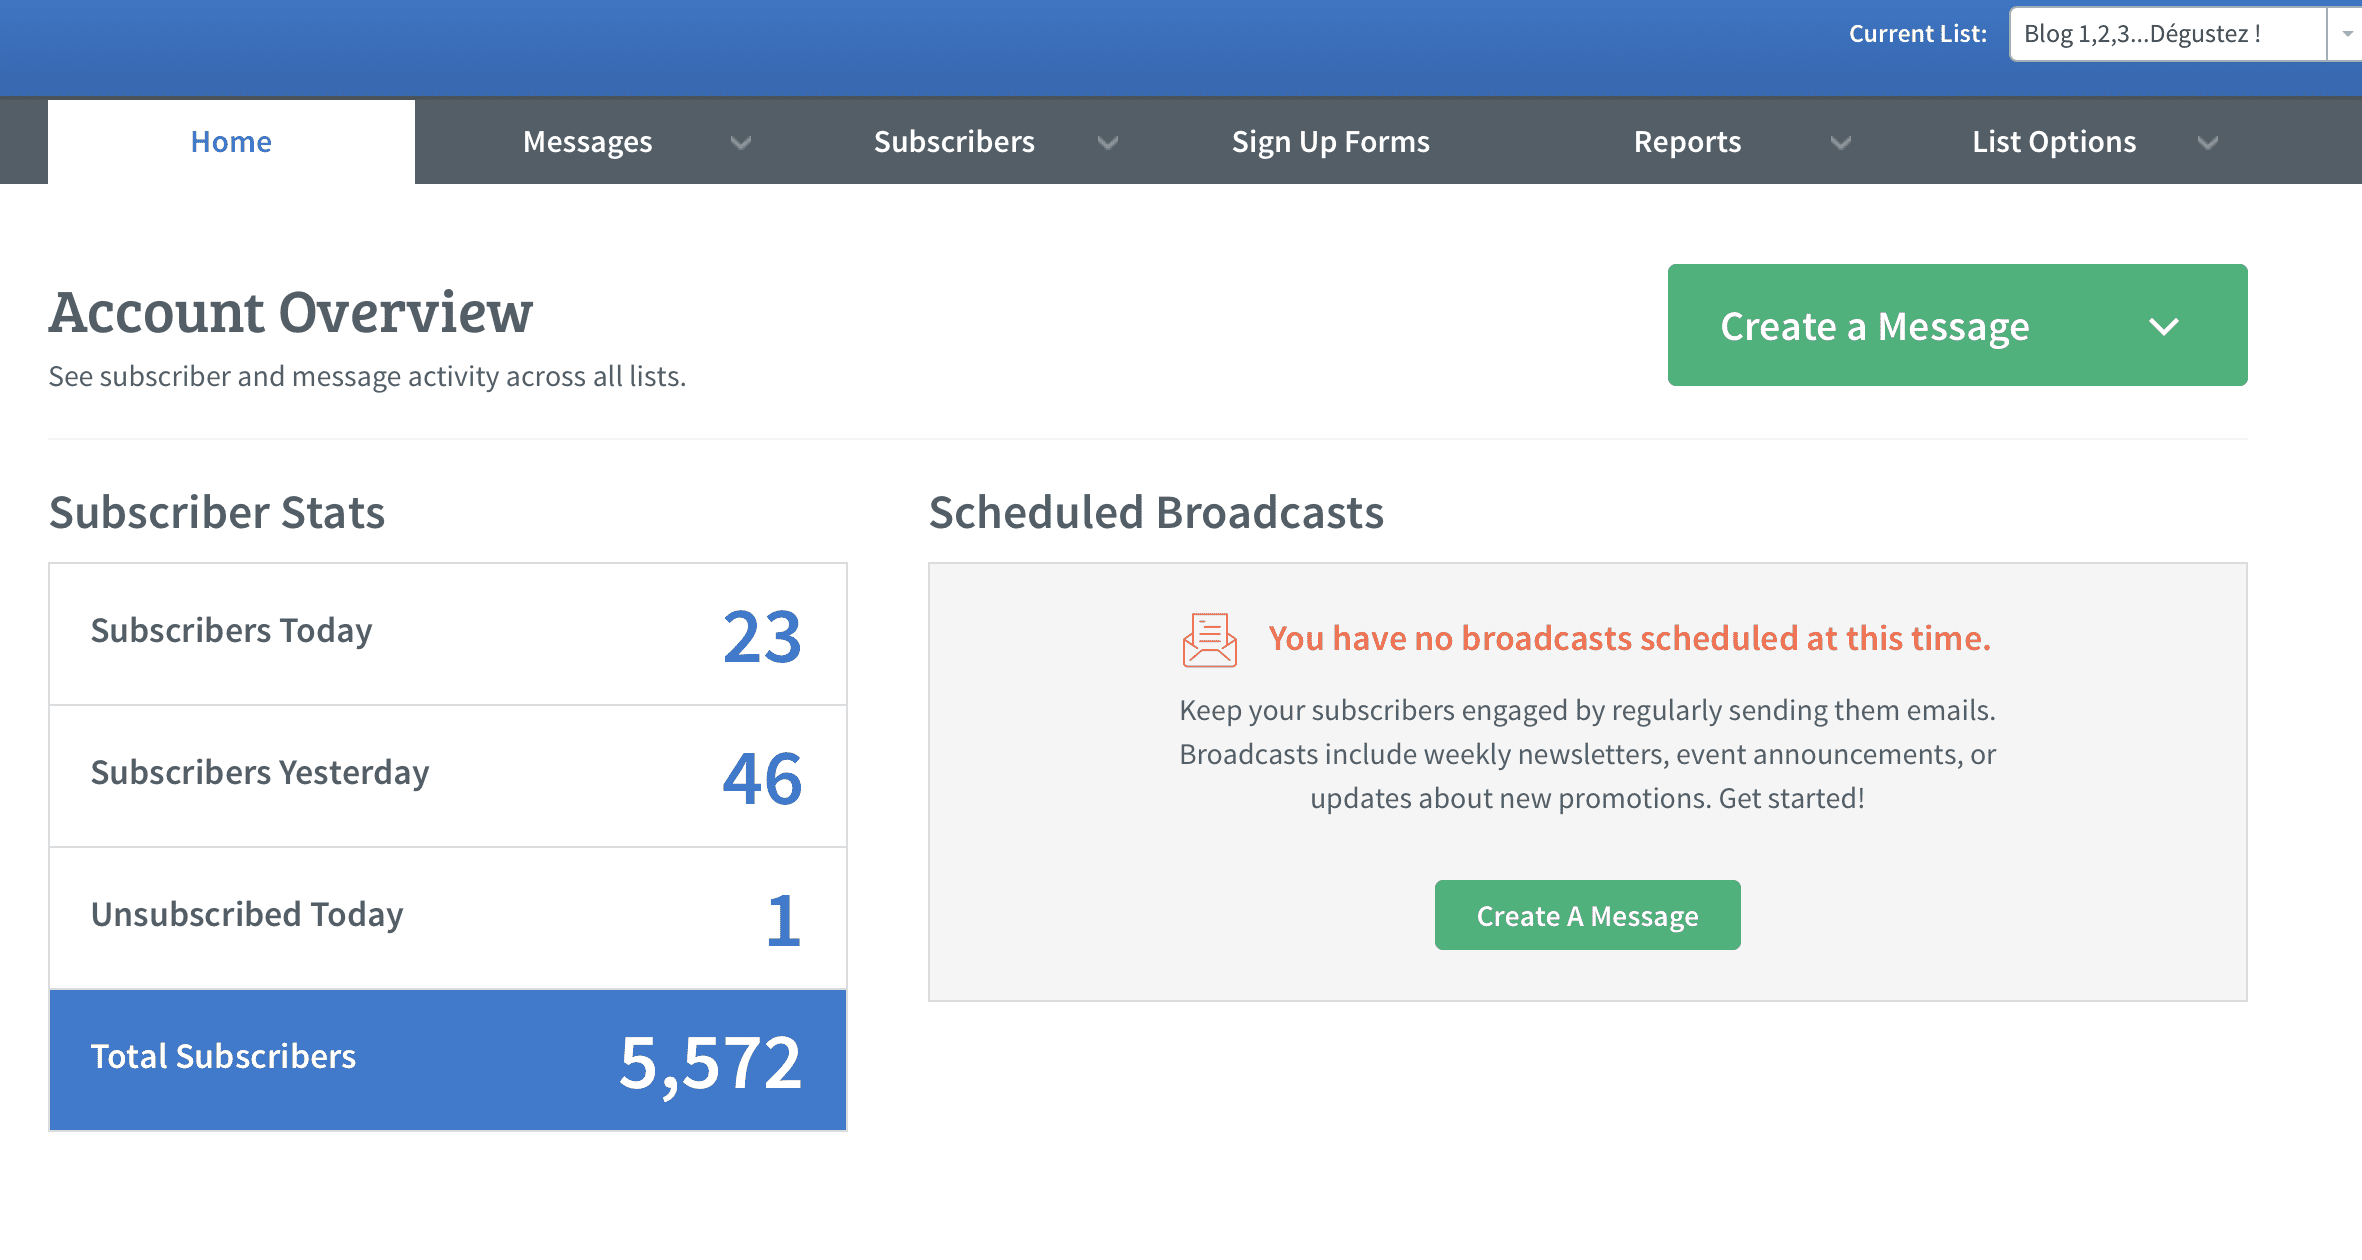Viewport: 2362px width, 1260px height.
Task: Open the Subscribers menu
Action: click(954, 142)
